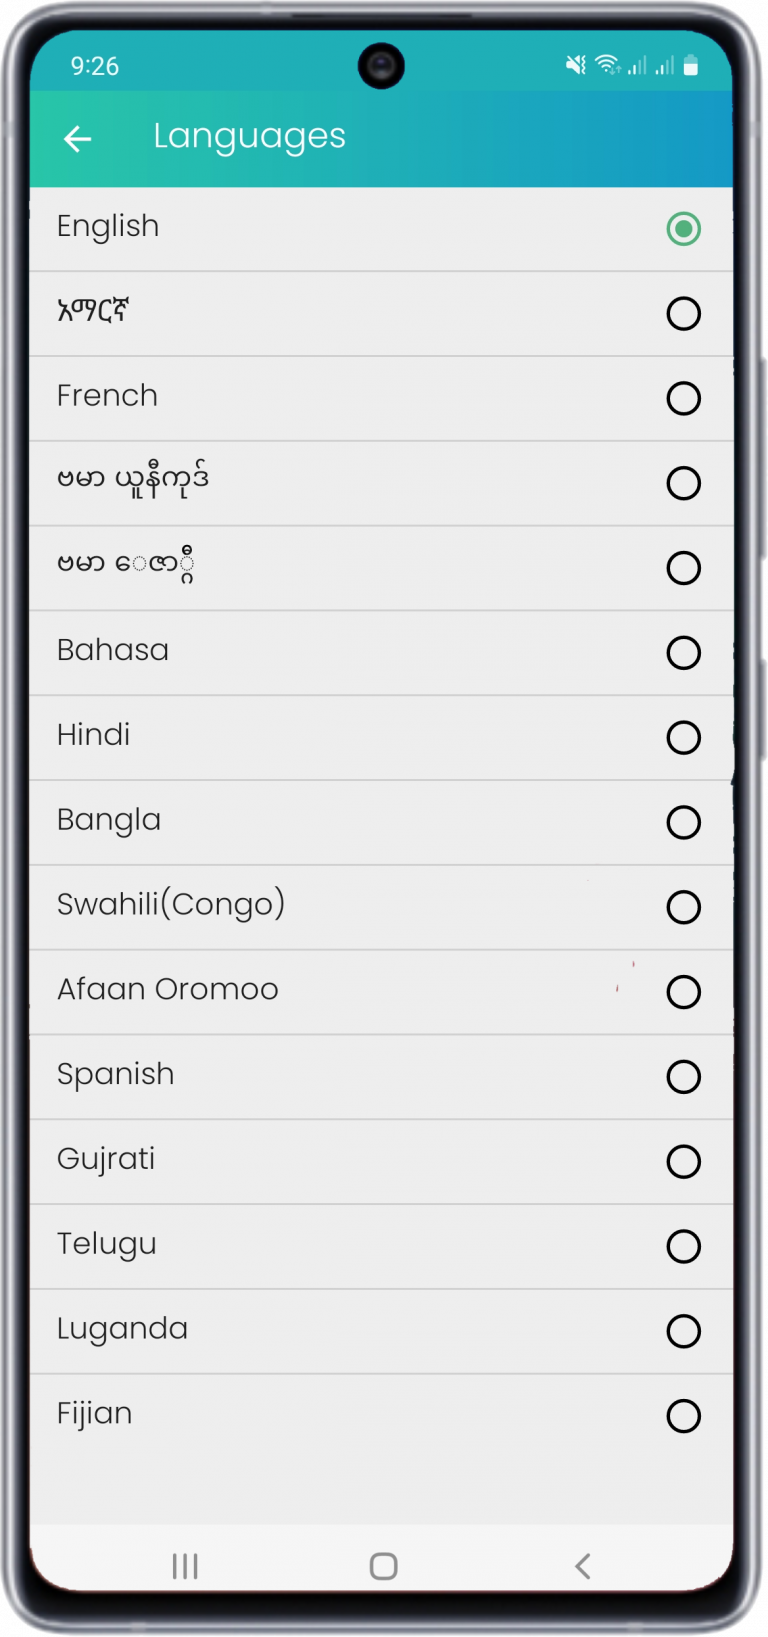Screen dimensions: 768x1637
Task: Pick the Amharic script language radio button
Action: tap(684, 314)
